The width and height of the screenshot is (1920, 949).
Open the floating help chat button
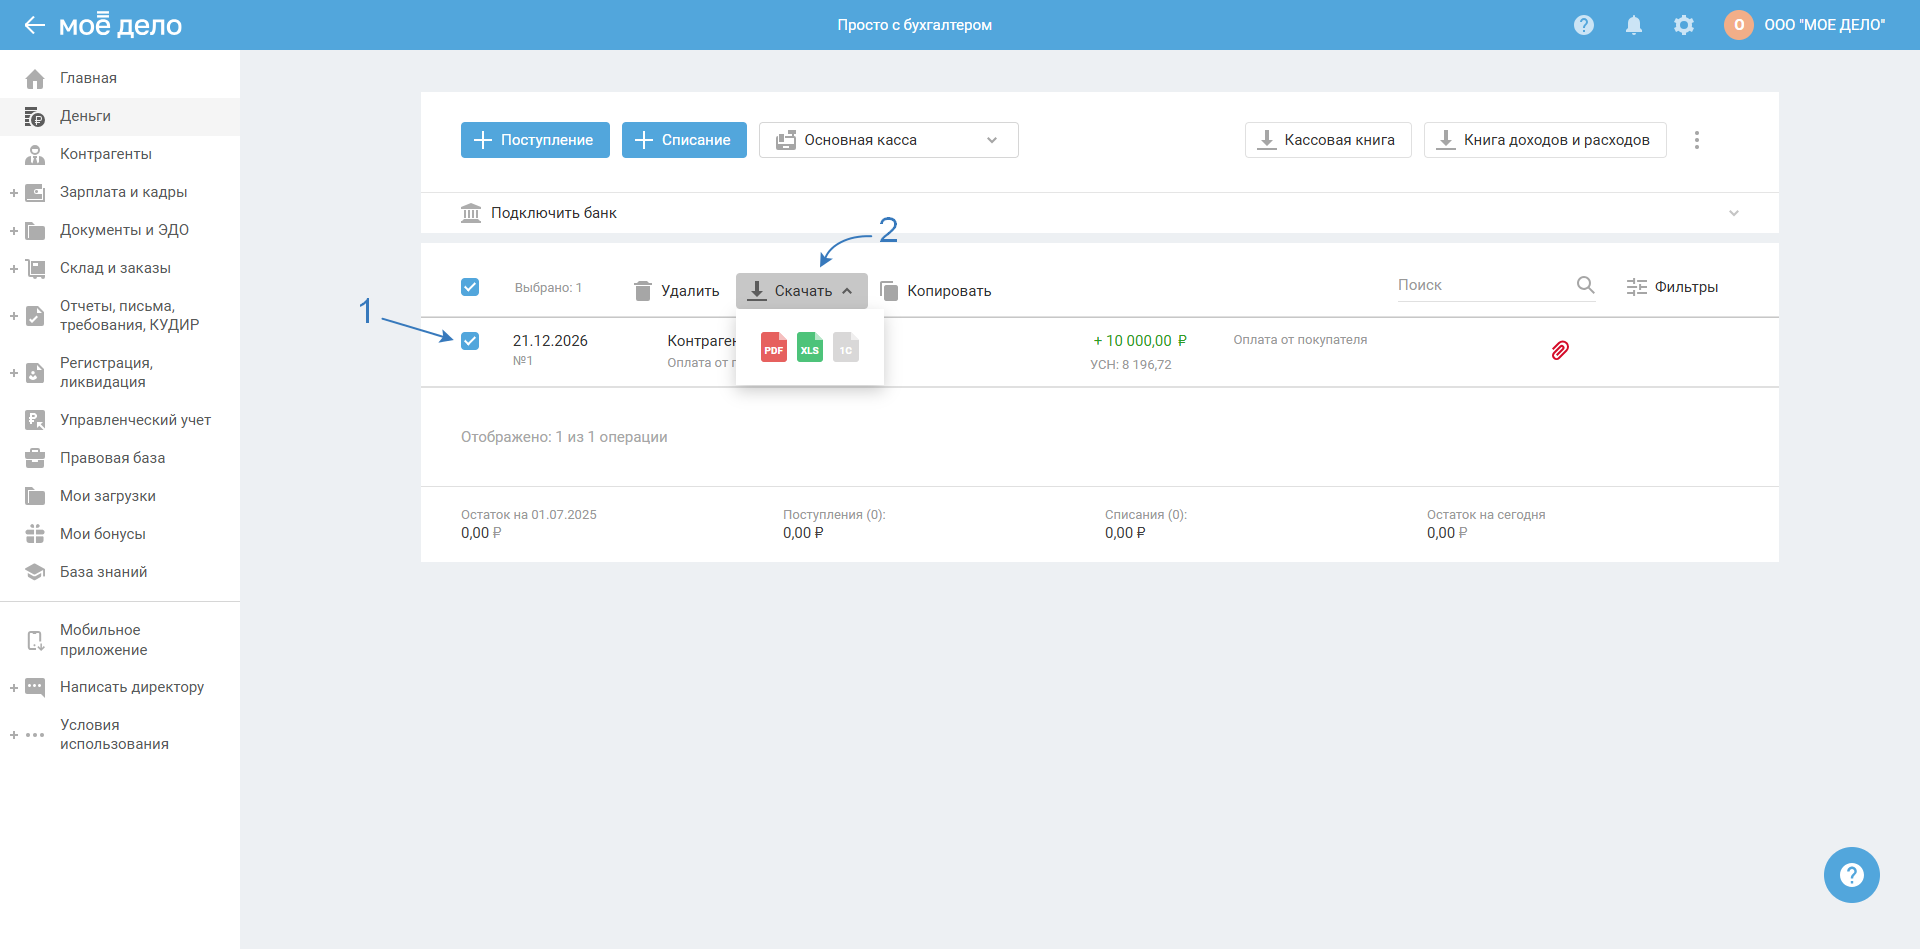pos(1852,875)
